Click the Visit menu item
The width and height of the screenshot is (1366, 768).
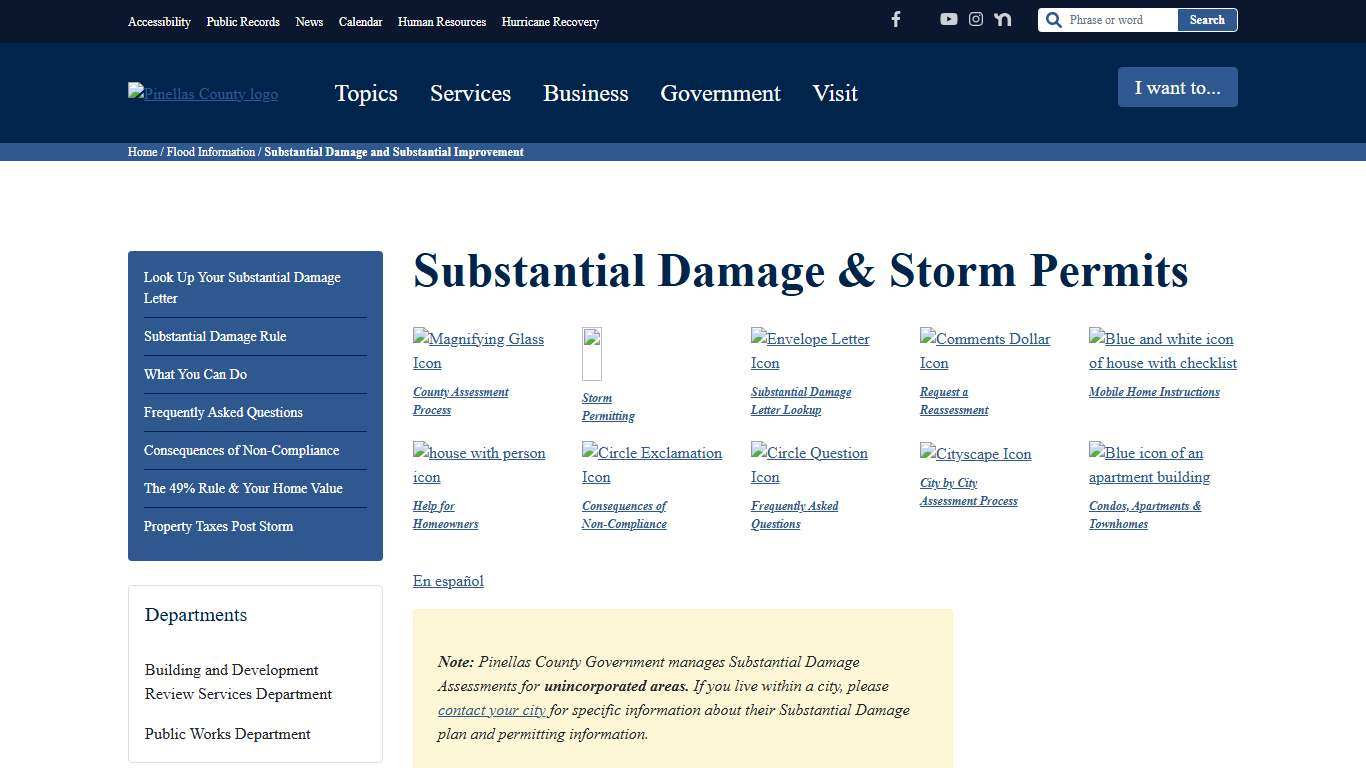835,93
